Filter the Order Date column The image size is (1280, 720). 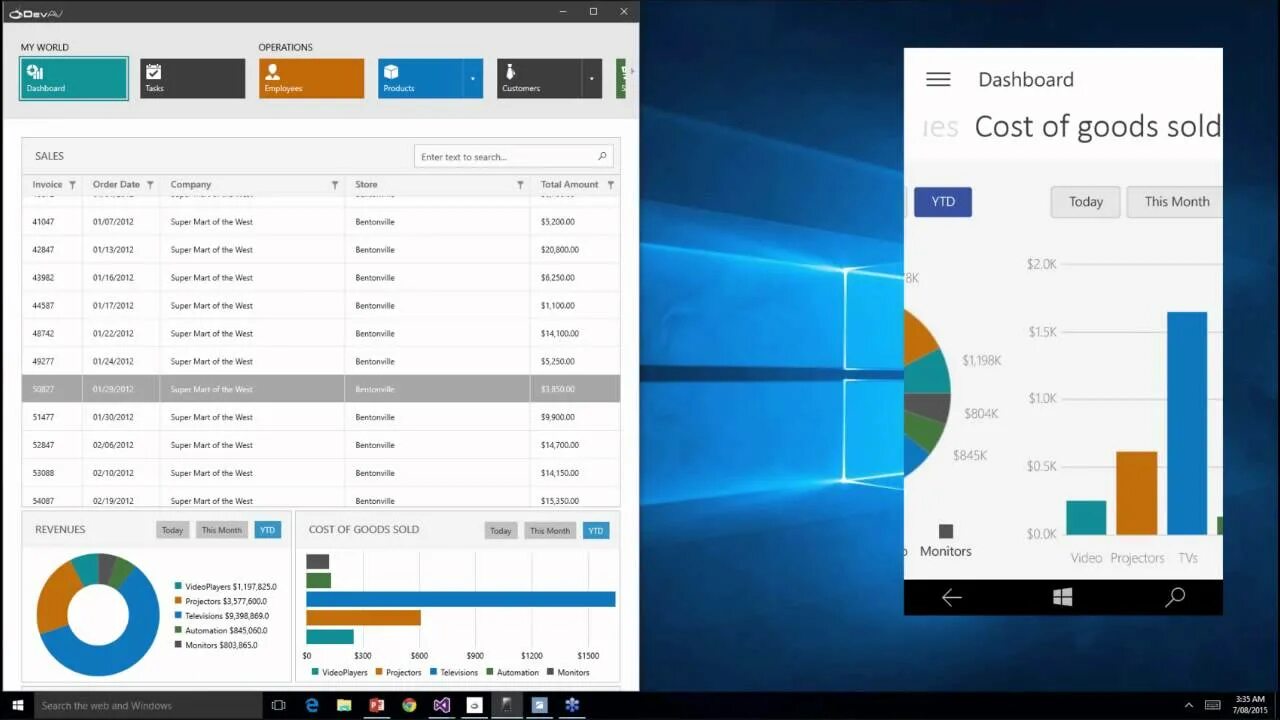click(x=150, y=185)
